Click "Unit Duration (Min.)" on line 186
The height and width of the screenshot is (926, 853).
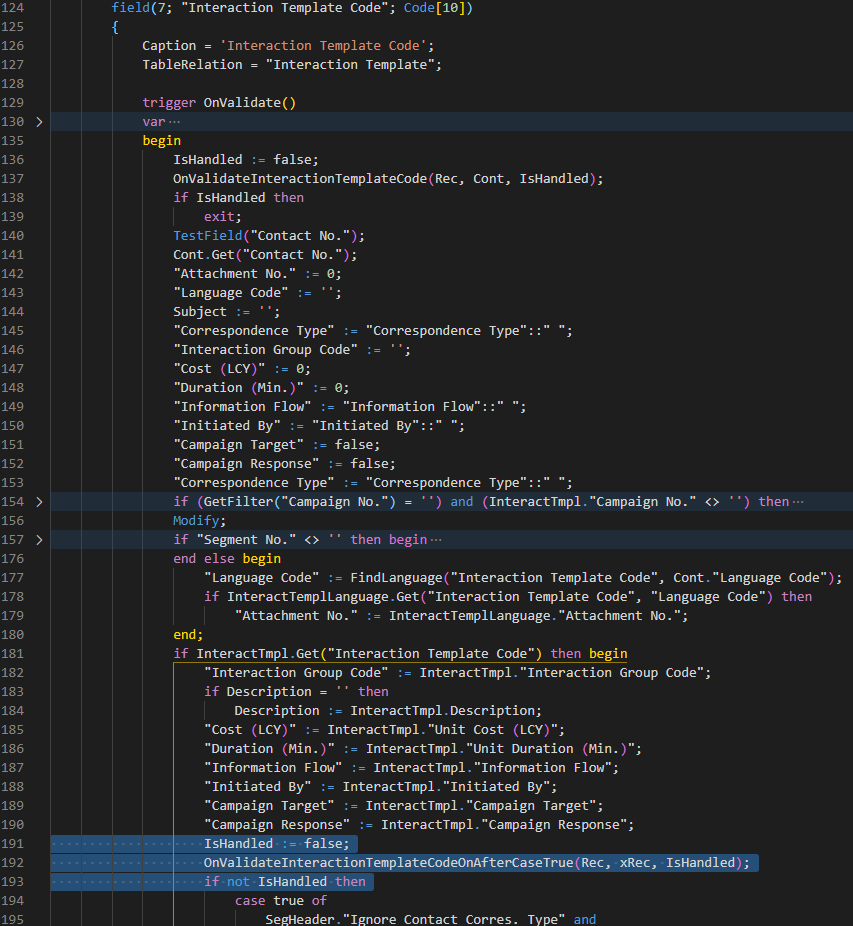pos(550,749)
